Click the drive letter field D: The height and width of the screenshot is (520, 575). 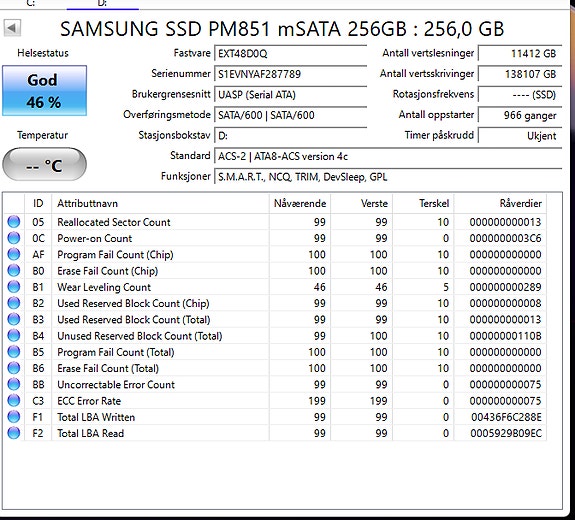point(290,136)
